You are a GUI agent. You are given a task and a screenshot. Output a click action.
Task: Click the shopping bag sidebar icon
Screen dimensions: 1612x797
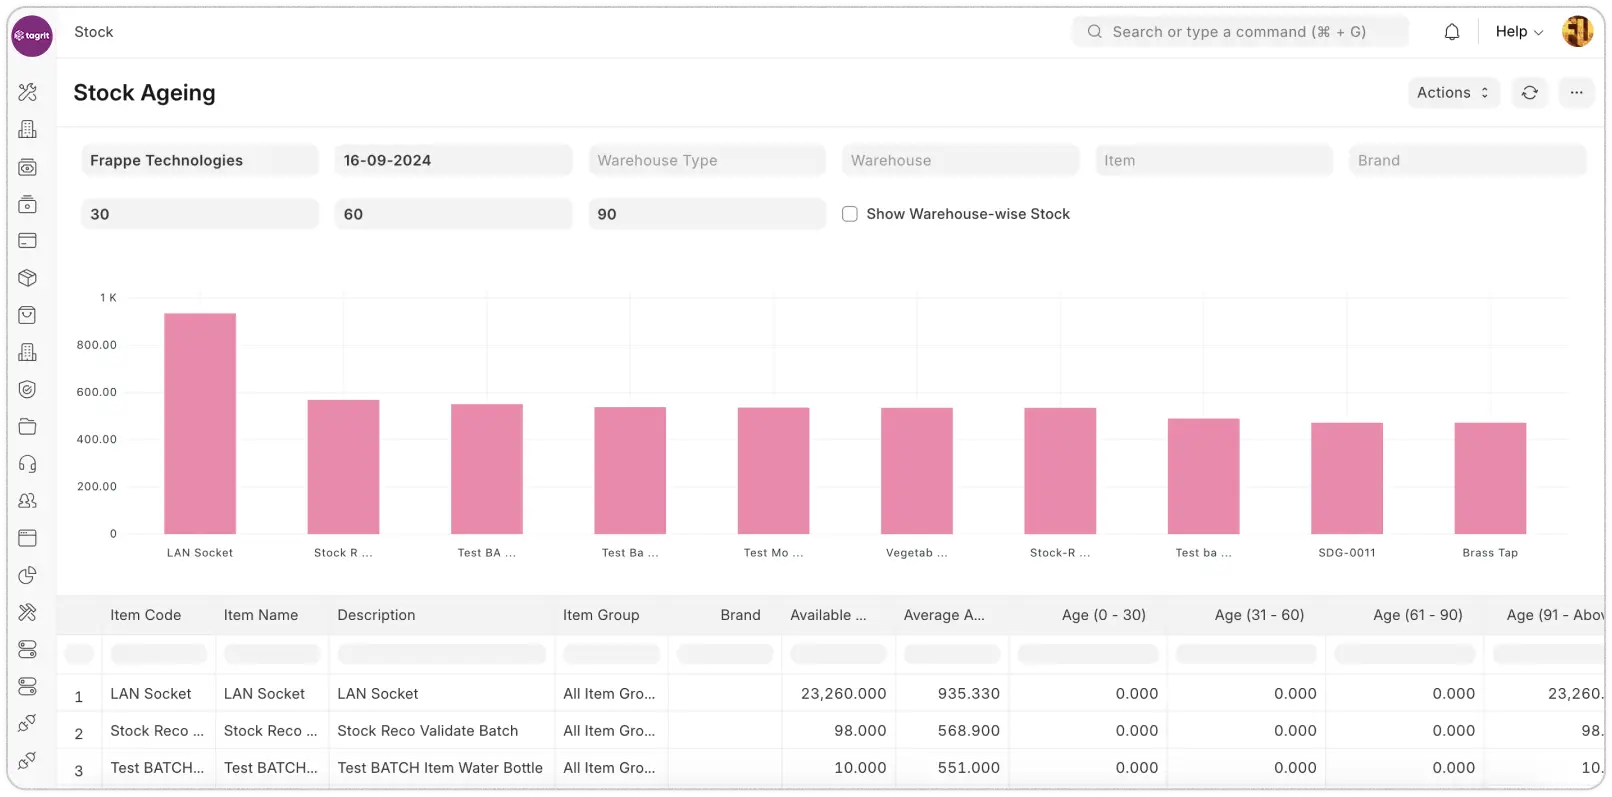pyautogui.click(x=28, y=315)
